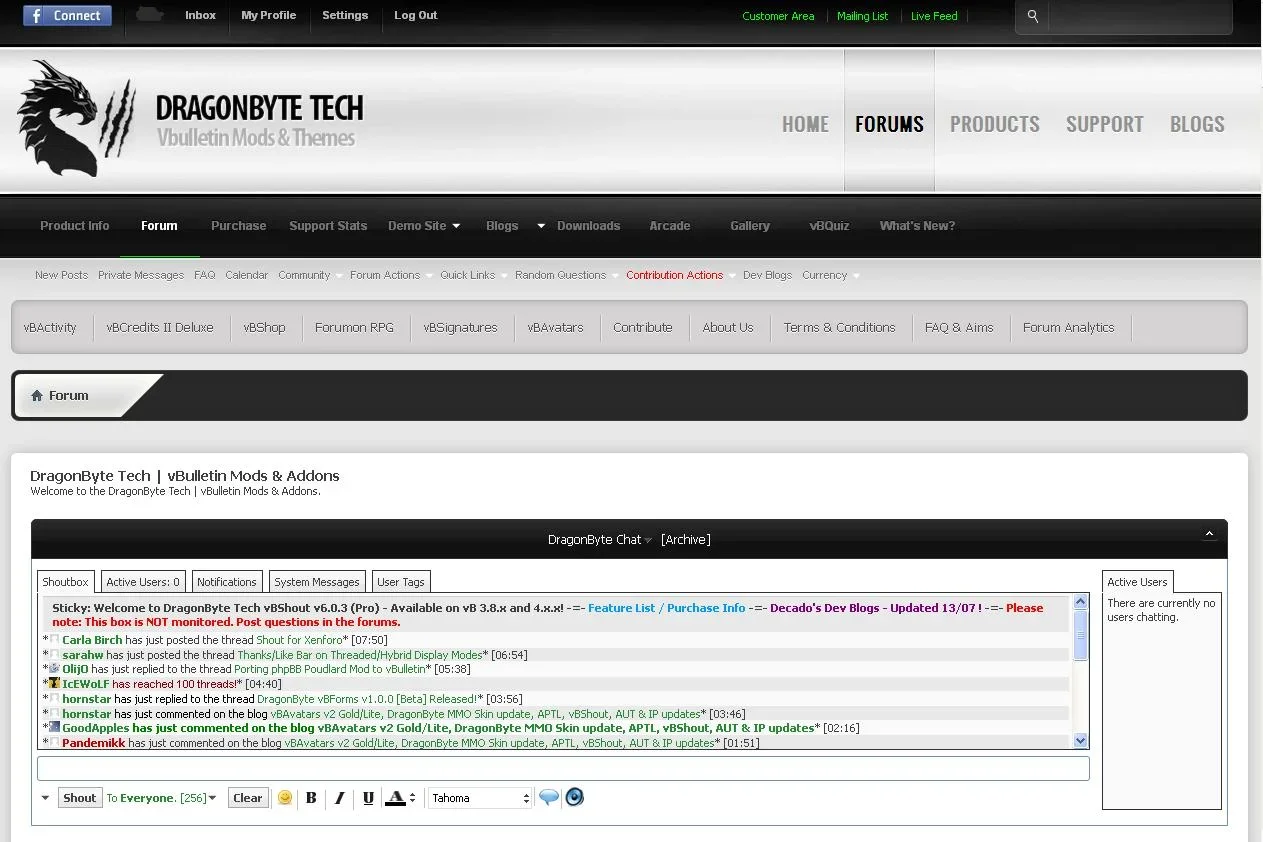Open vBCredits II Deluxe link
1263x842 pixels.
pyautogui.click(x=160, y=327)
